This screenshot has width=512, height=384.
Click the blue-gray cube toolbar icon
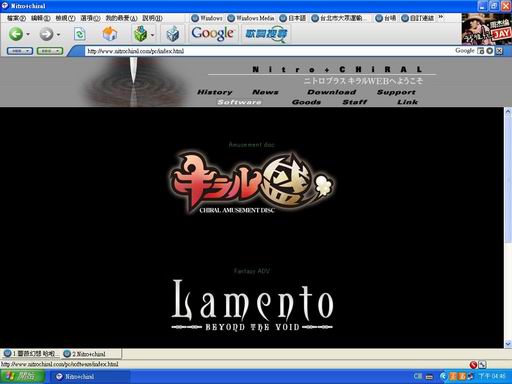(172, 34)
